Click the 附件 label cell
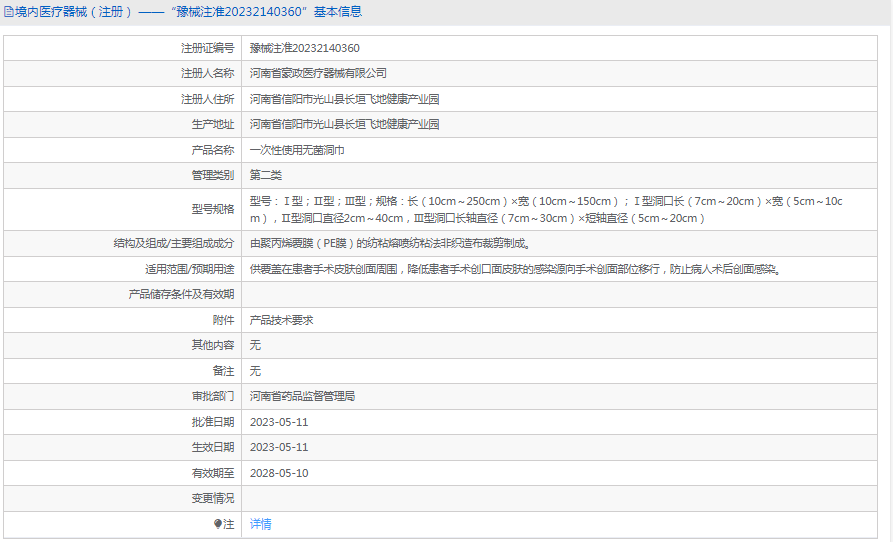 122,320
